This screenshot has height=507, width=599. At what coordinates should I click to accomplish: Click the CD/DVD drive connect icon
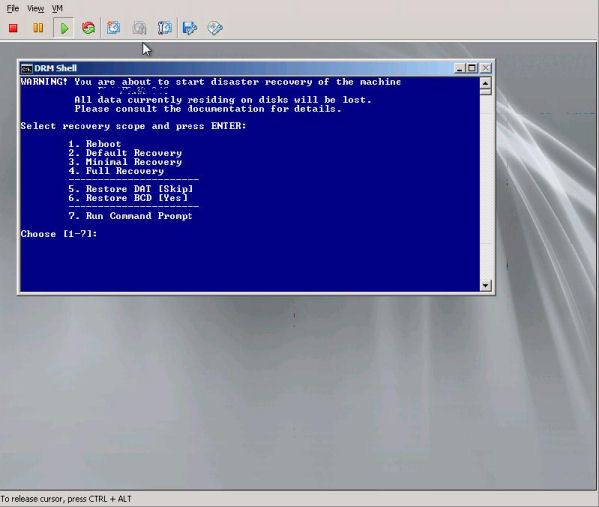pyautogui.click(x=215, y=28)
